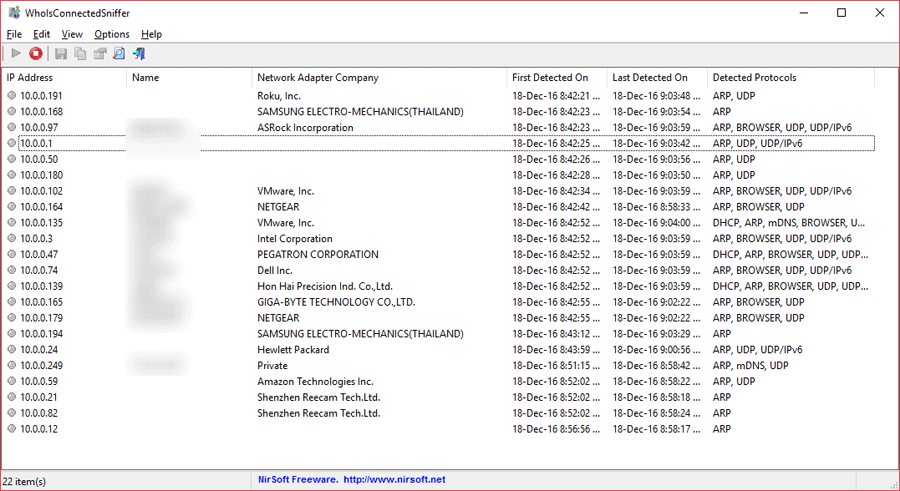This screenshot has width=900, height=491.
Task: Select the PEGATRON CORPORATION company cell
Action: click(x=318, y=254)
